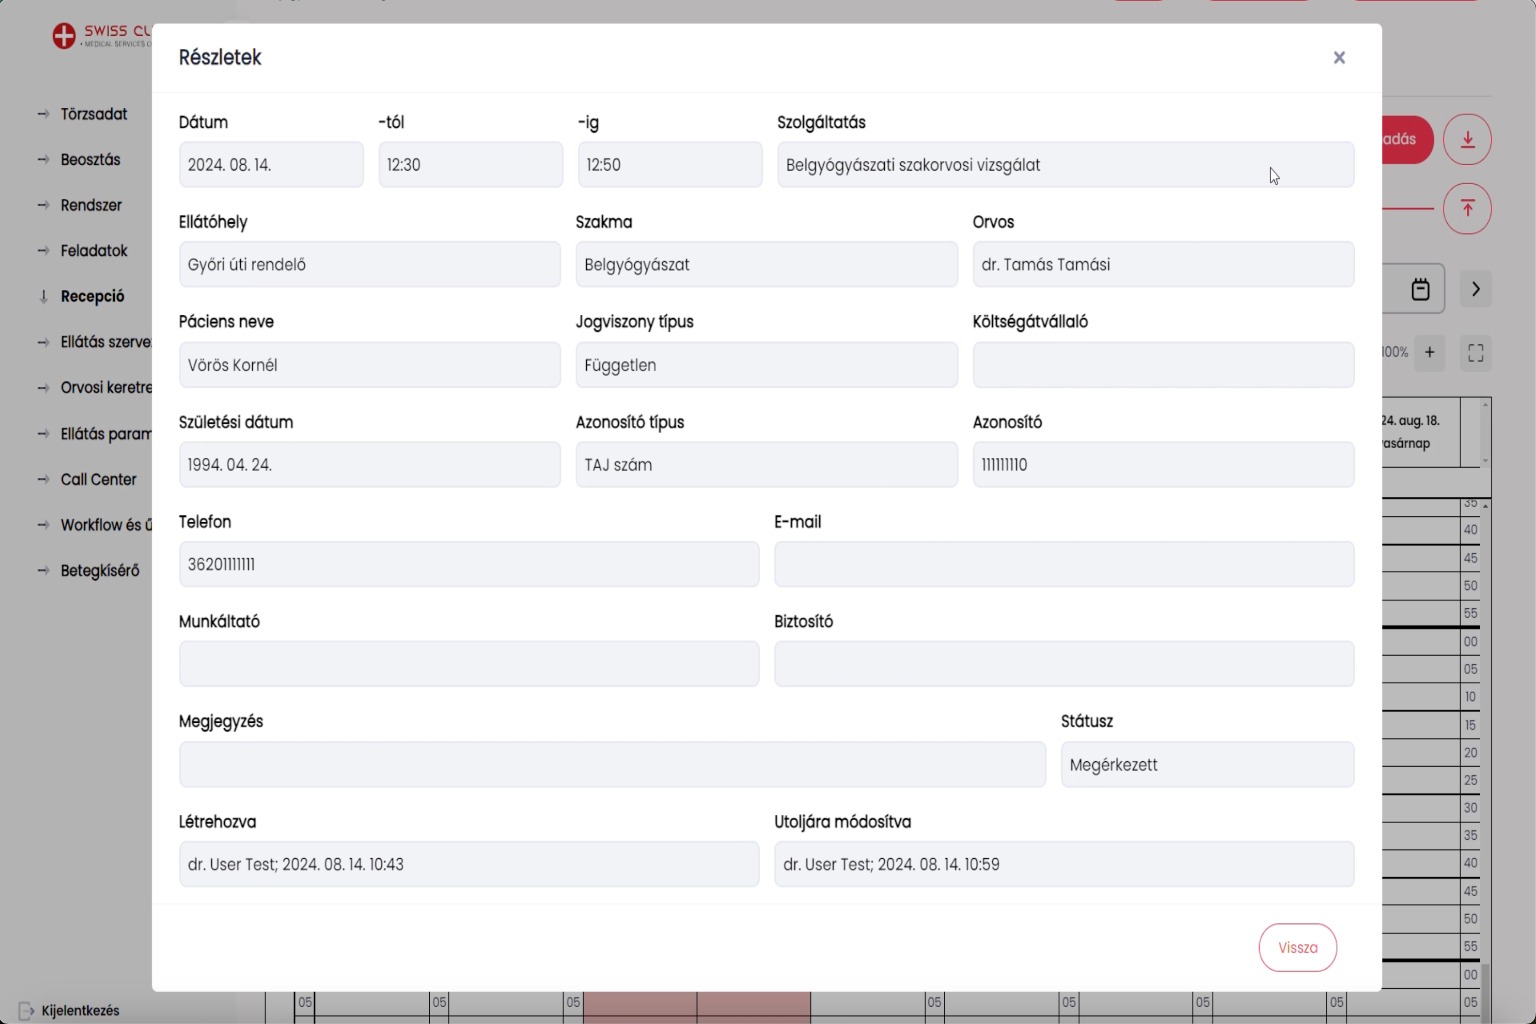Screen dimensions: 1536x1024
Task: Toggle fullscreen view icon
Action: [1475, 353]
